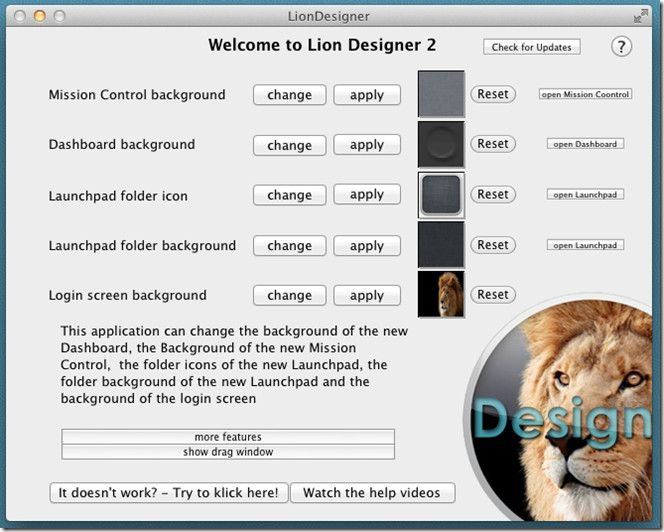664x532 pixels.
Task: Click Check for Updates
Action: pos(531,47)
